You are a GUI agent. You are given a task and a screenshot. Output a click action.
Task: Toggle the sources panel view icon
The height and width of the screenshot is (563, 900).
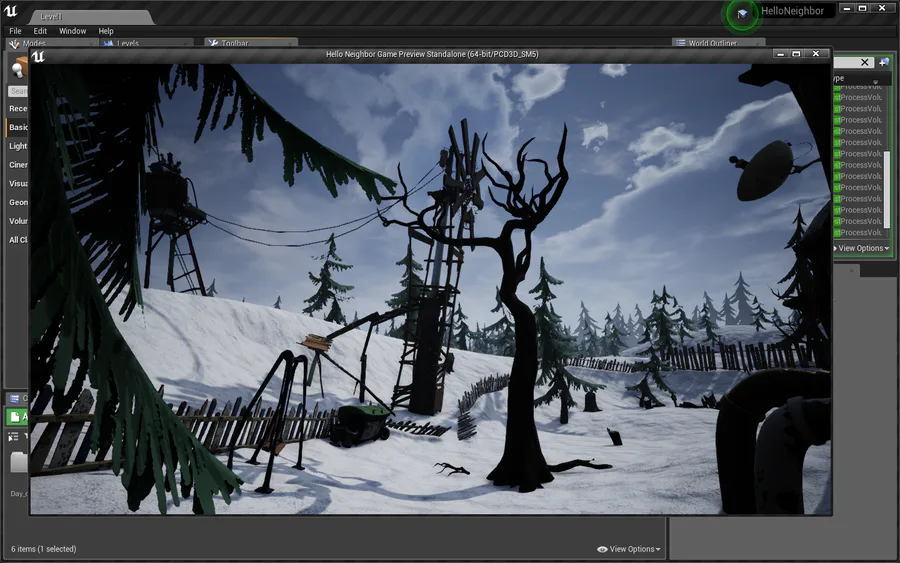13,437
